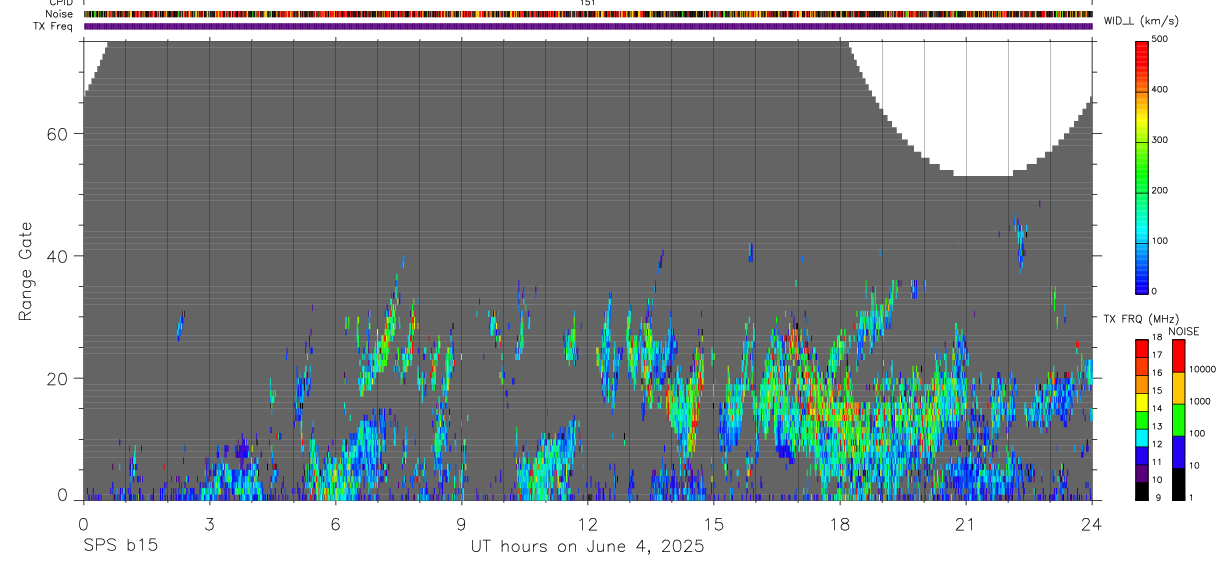Click the 9 MHz frequency legend value
The height and width of the screenshot is (567, 1228).
[x=1160, y=497]
